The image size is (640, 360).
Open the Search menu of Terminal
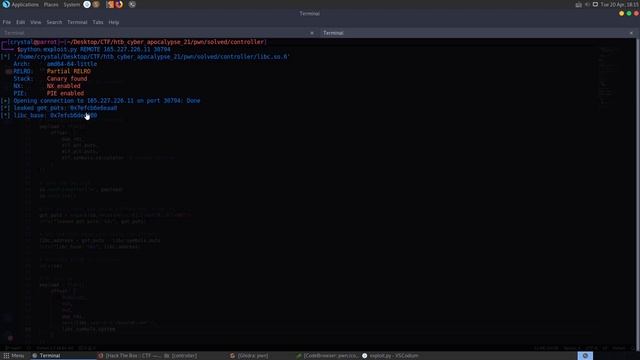pos(54,22)
